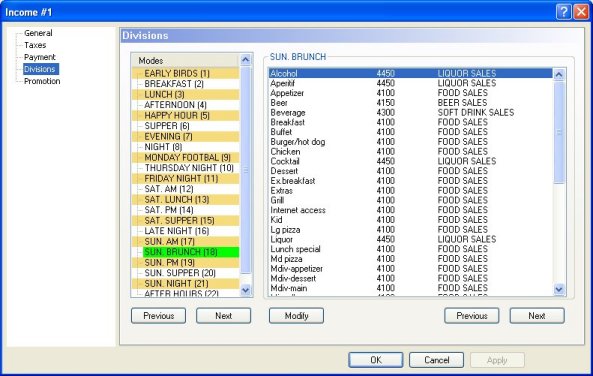Switch to the Payment page
The image size is (593, 376).
(x=40, y=57)
